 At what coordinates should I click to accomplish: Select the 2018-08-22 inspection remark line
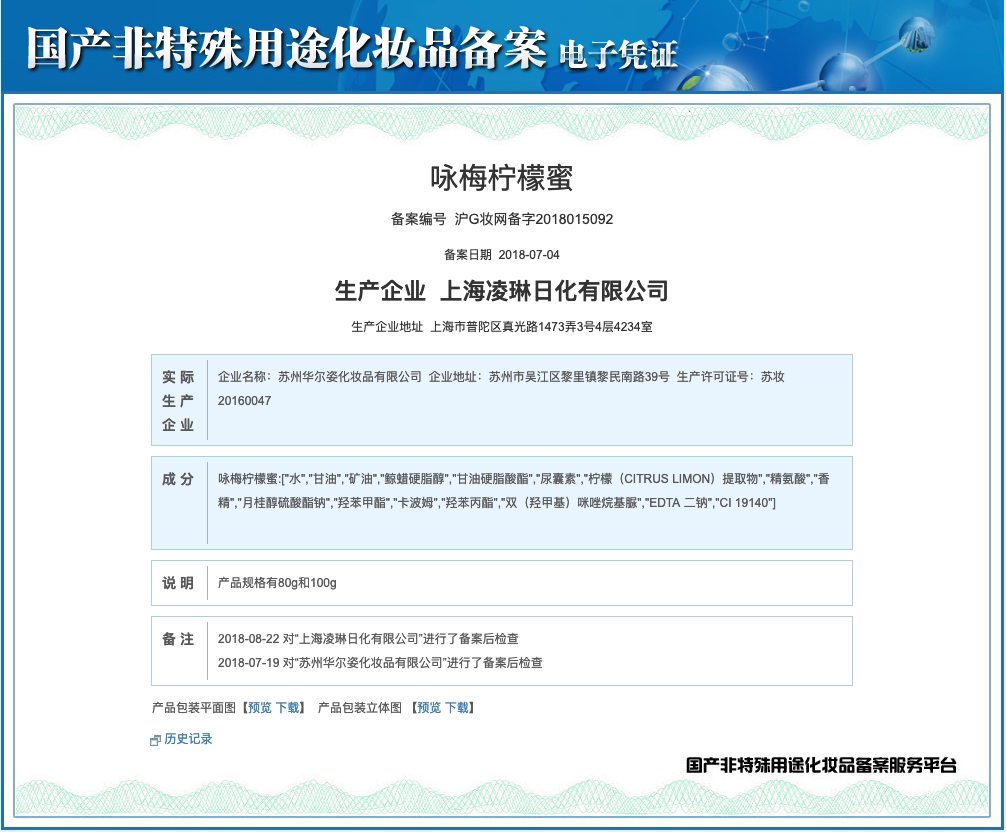point(368,639)
